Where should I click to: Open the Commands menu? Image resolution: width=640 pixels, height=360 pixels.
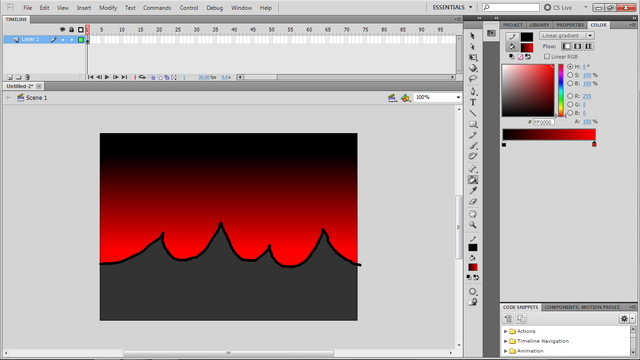pos(157,8)
